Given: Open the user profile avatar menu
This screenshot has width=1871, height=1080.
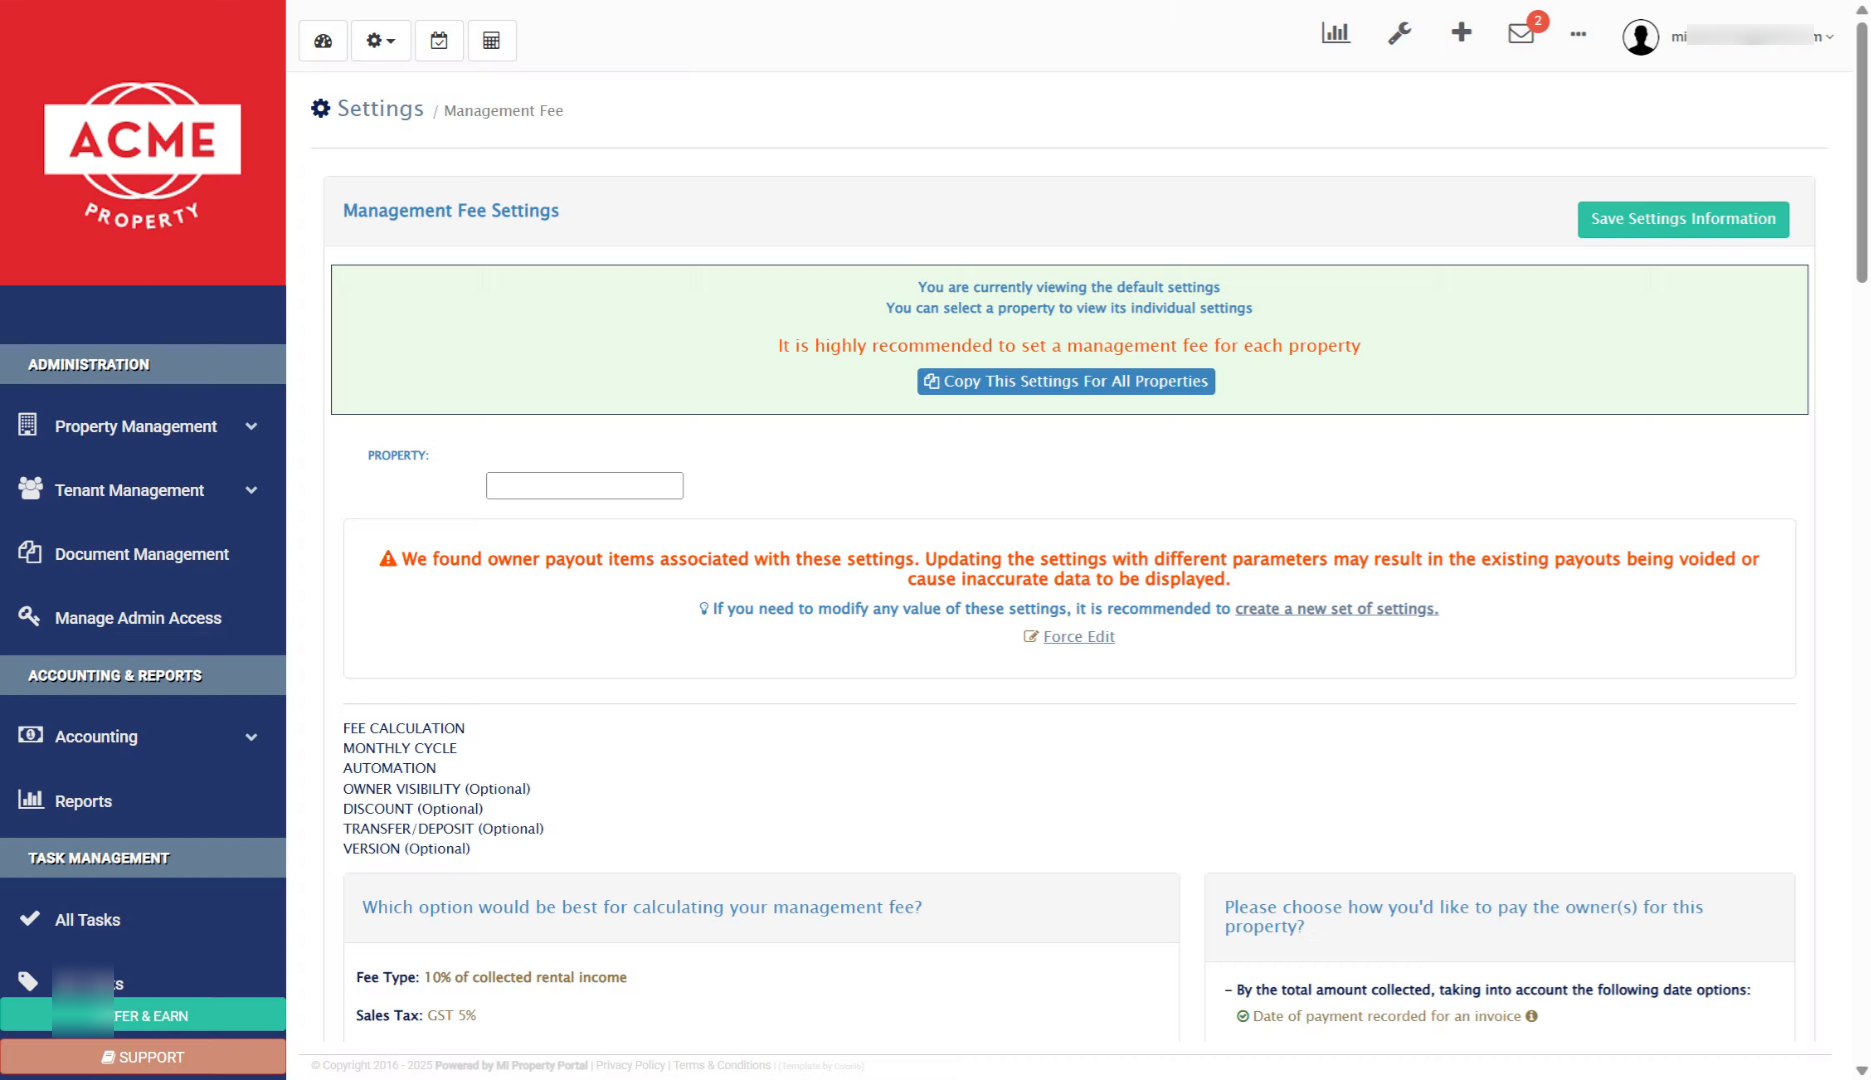Looking at the screenshot, I should tap(1641, 37).
